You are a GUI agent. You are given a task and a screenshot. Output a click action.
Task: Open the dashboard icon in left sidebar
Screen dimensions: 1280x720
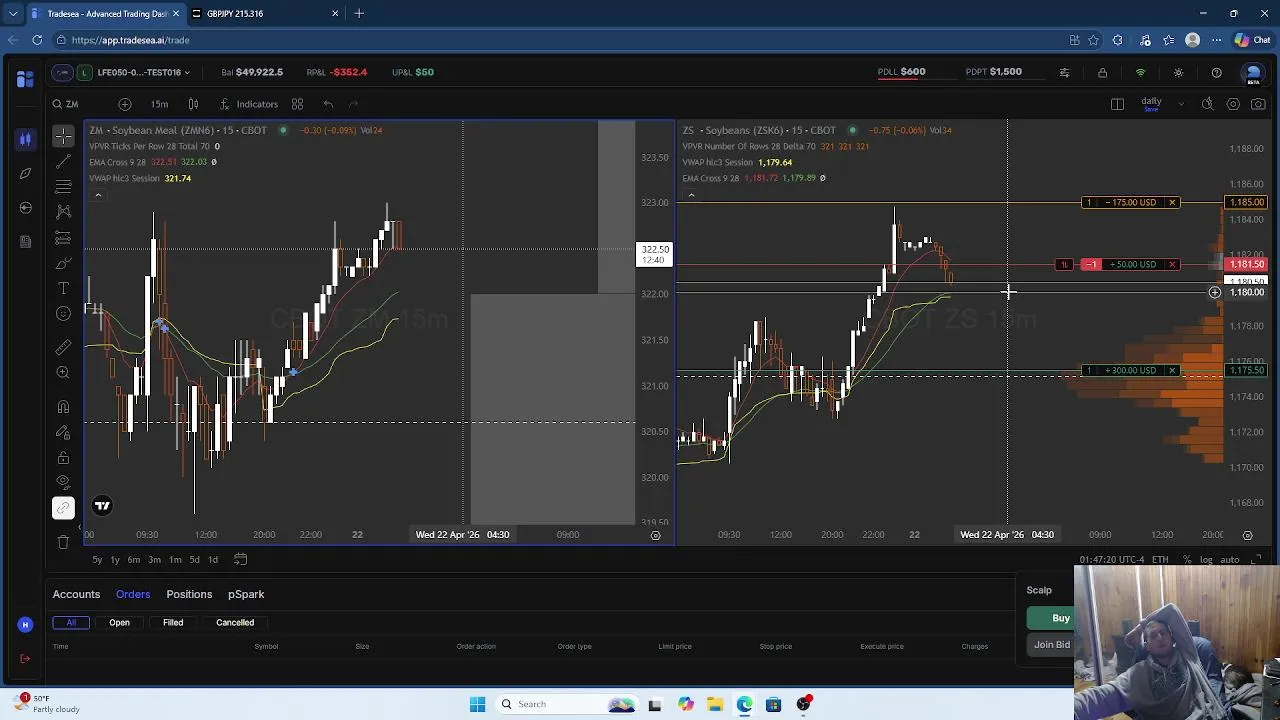[x=25, y=79]
